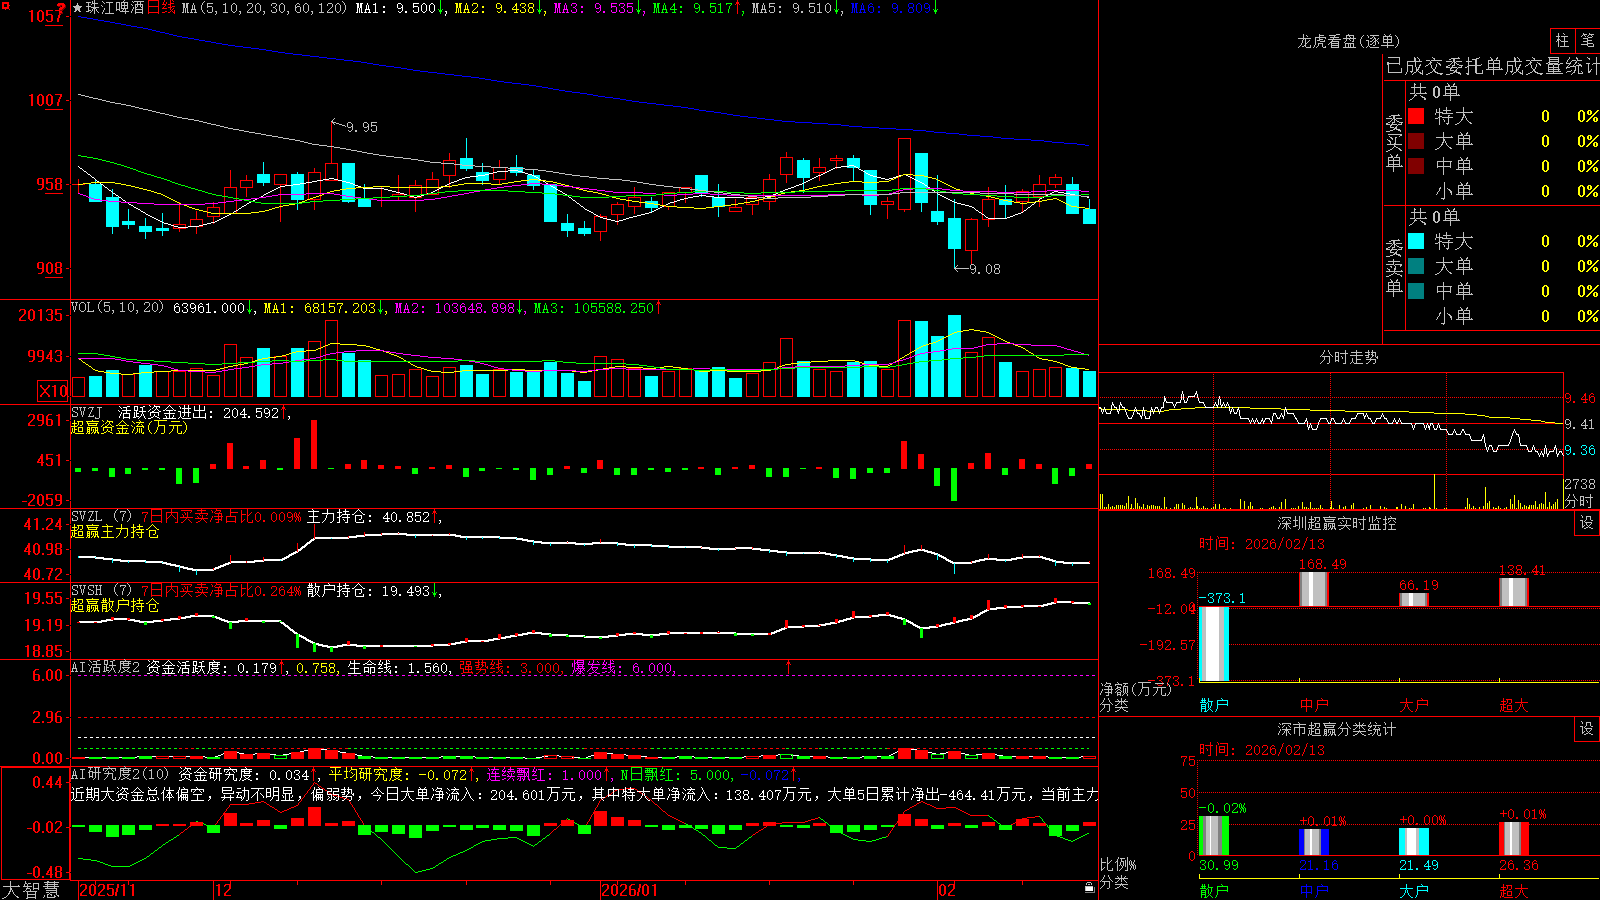Click the 分时走势 panel header
The width and height of the screenshot is (1600, 900).
1348,357
